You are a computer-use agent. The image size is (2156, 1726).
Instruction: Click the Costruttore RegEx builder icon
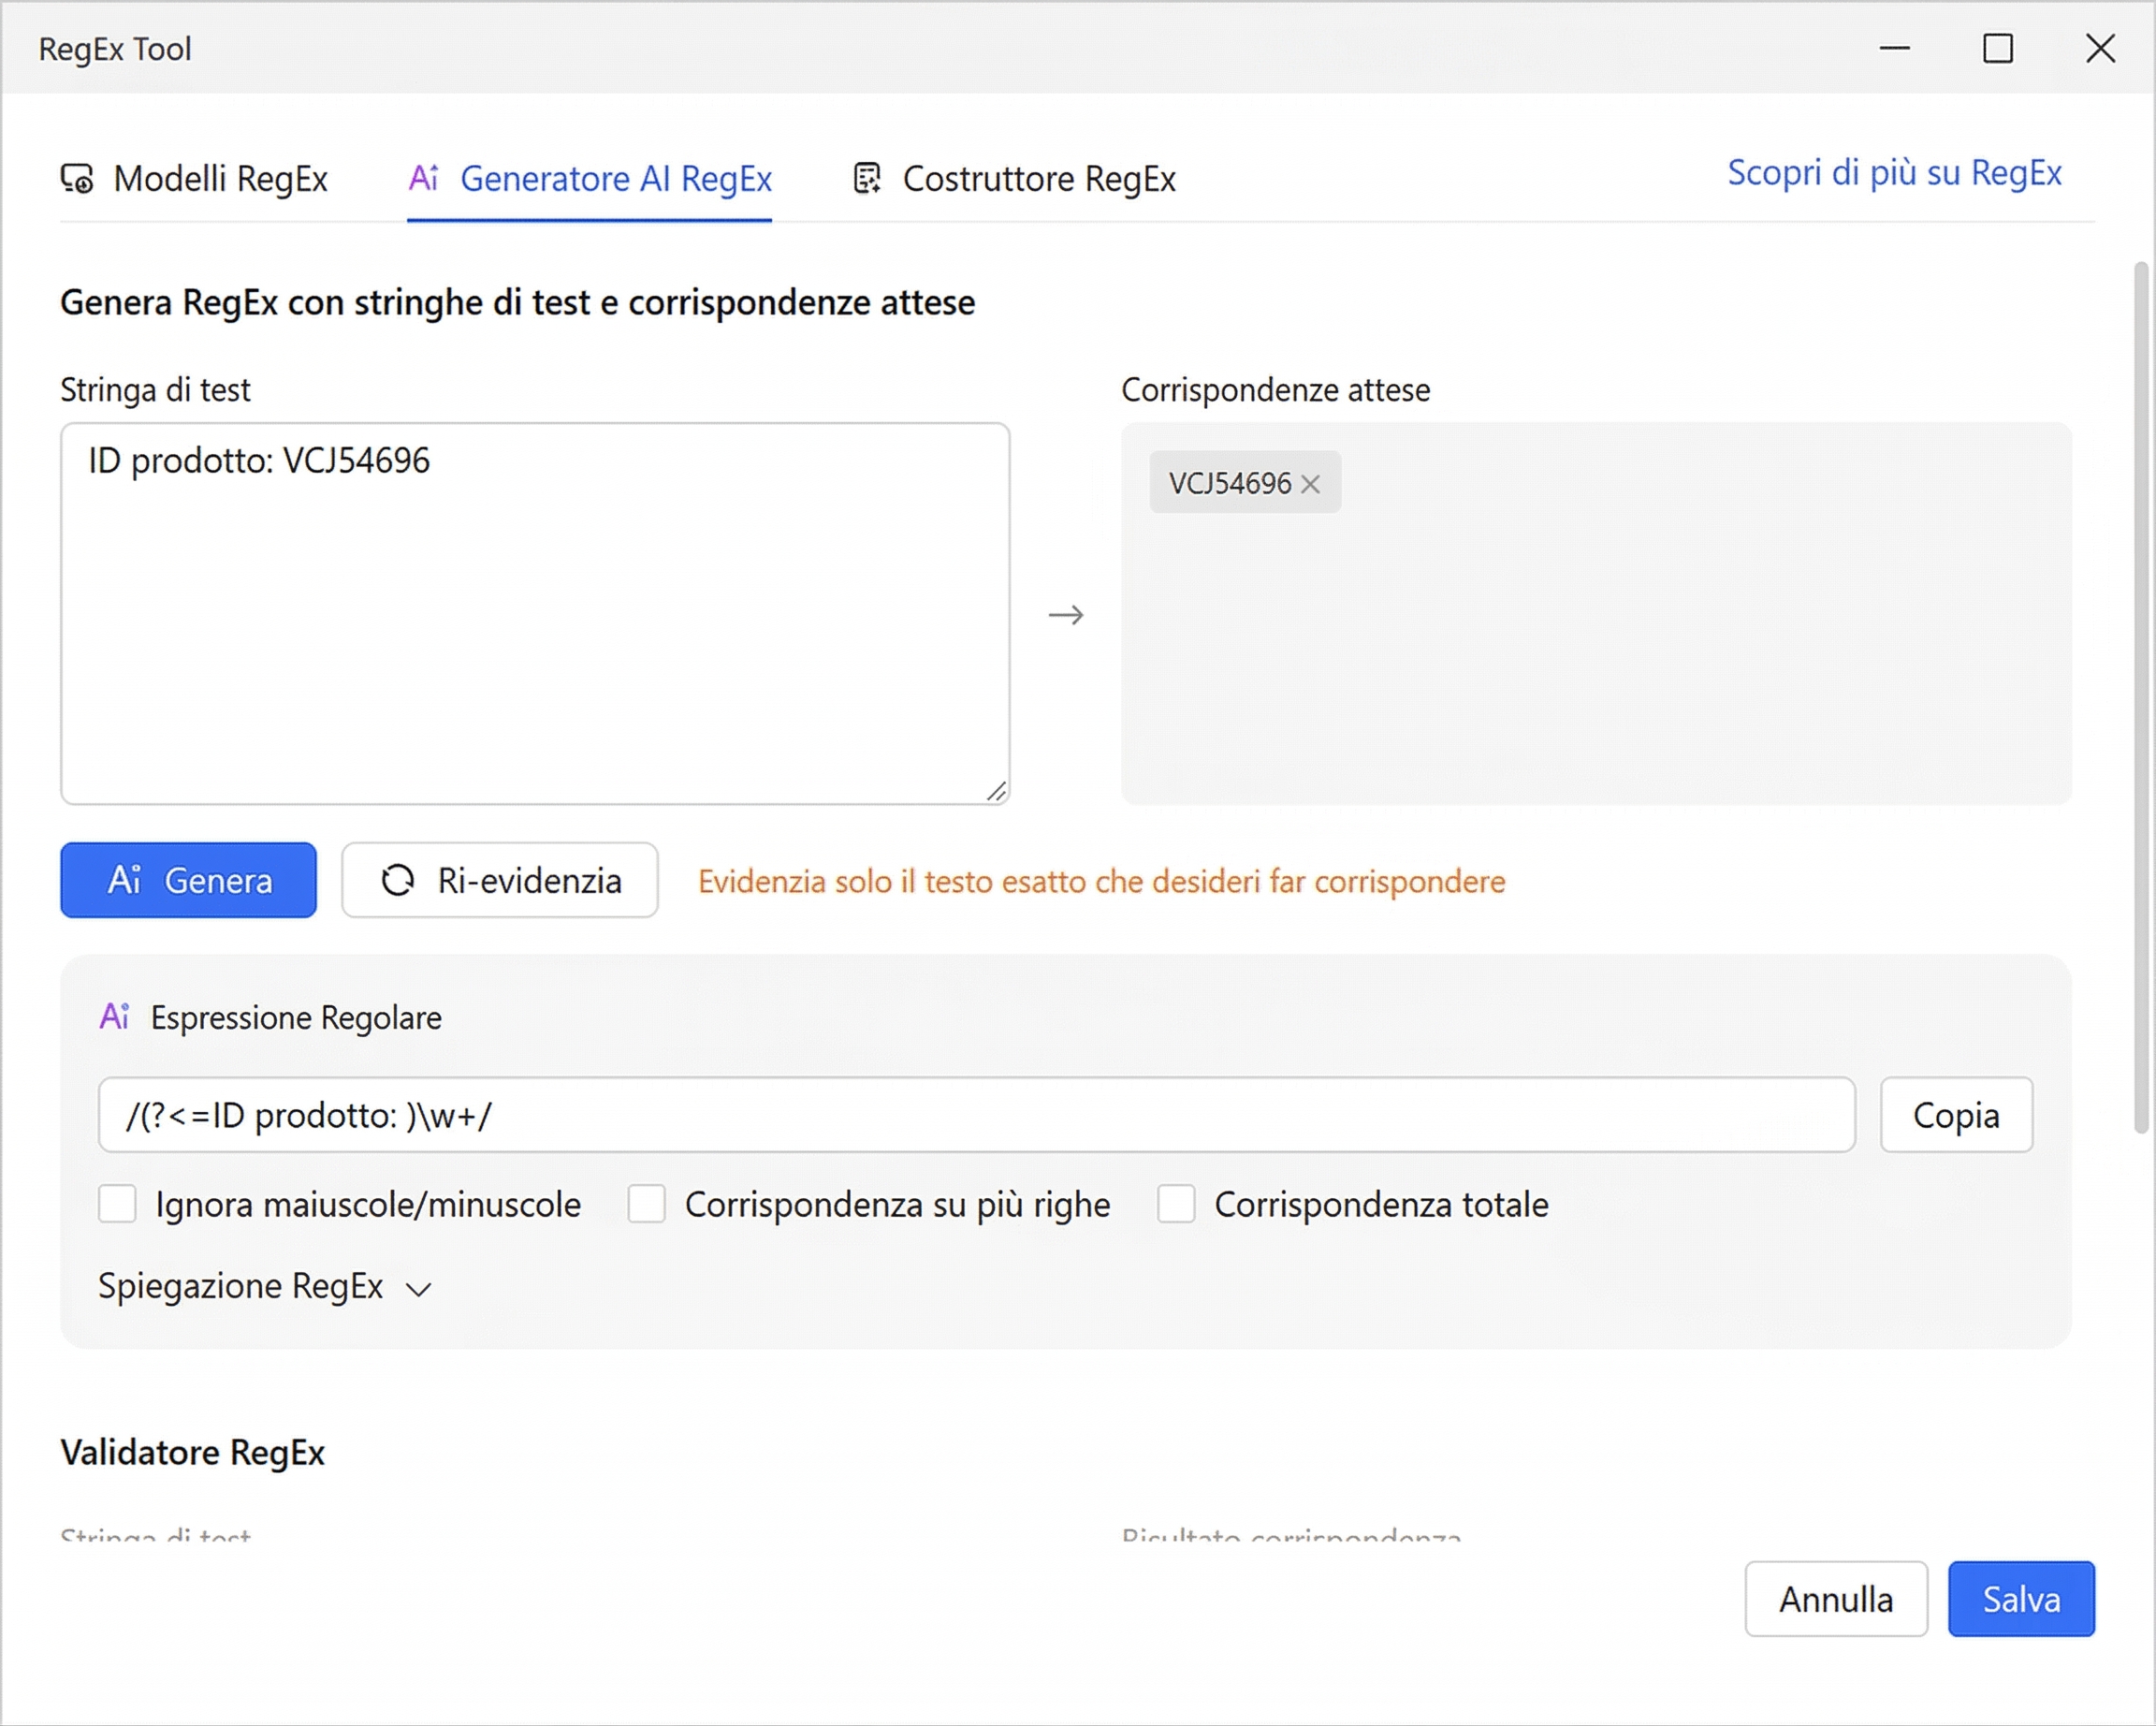pyautogui.click(x=868, y=179)
